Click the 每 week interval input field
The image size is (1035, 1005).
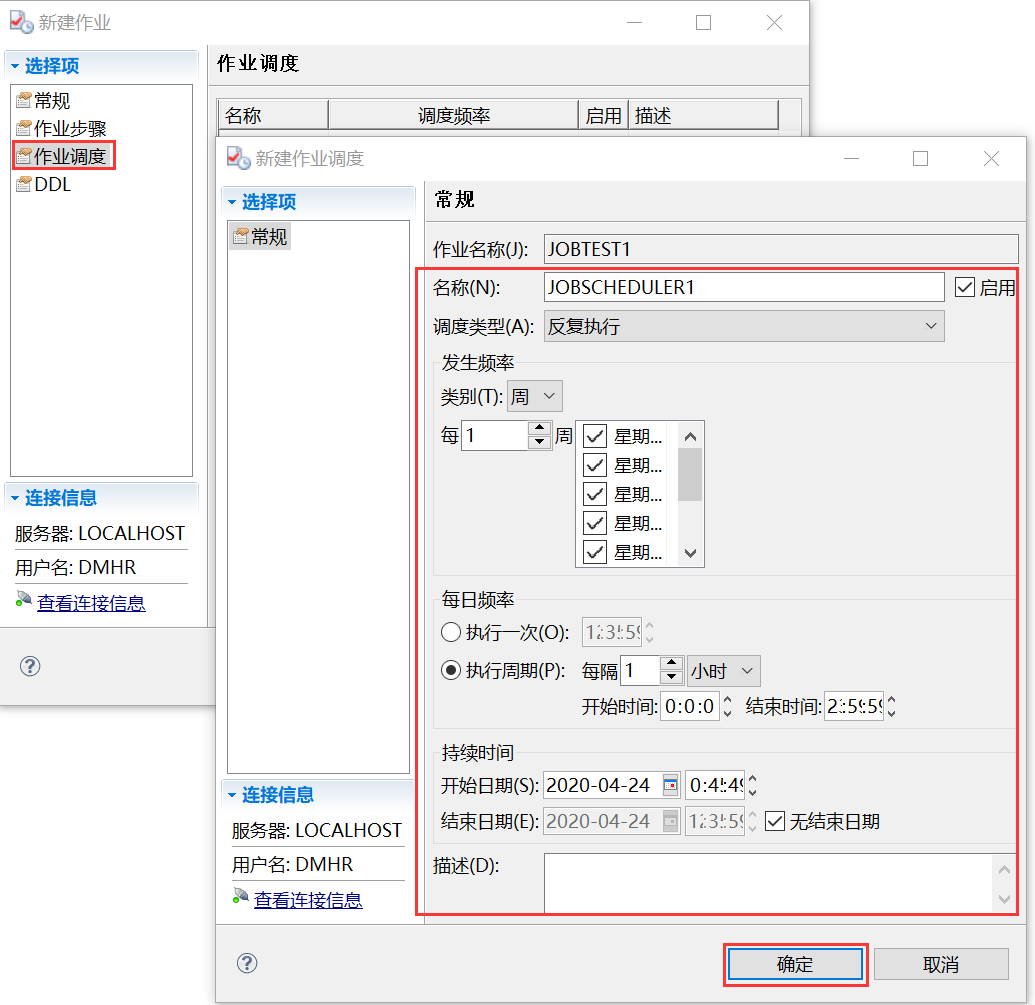pyautogui.click(x=495, y=436)
